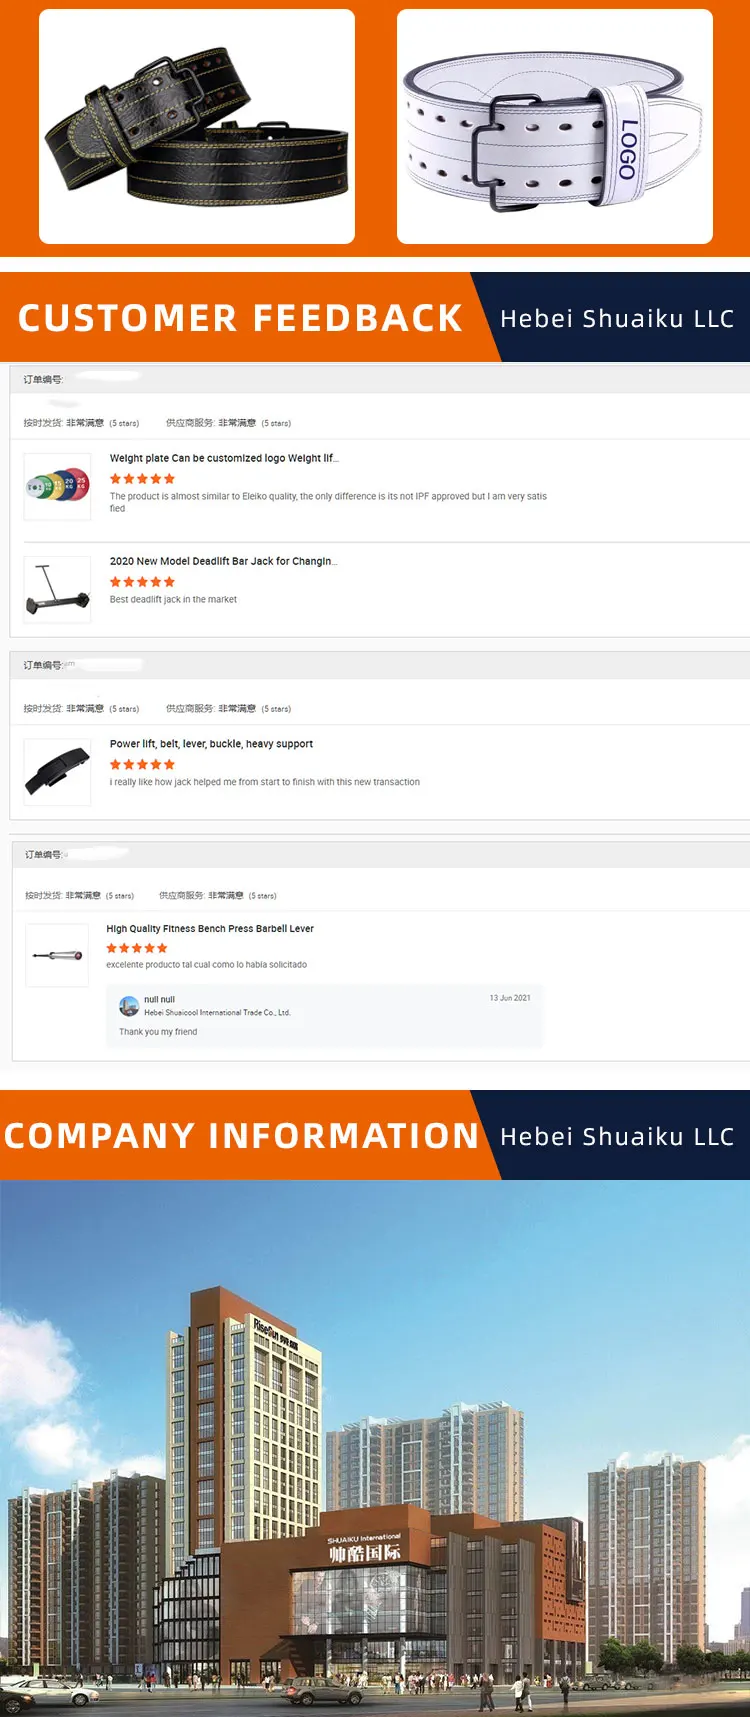Open '2020 New Model Deadlift Bar Jack' link
The height and width of the screenshot is (1717, 750).
click(x=223, y=561)
